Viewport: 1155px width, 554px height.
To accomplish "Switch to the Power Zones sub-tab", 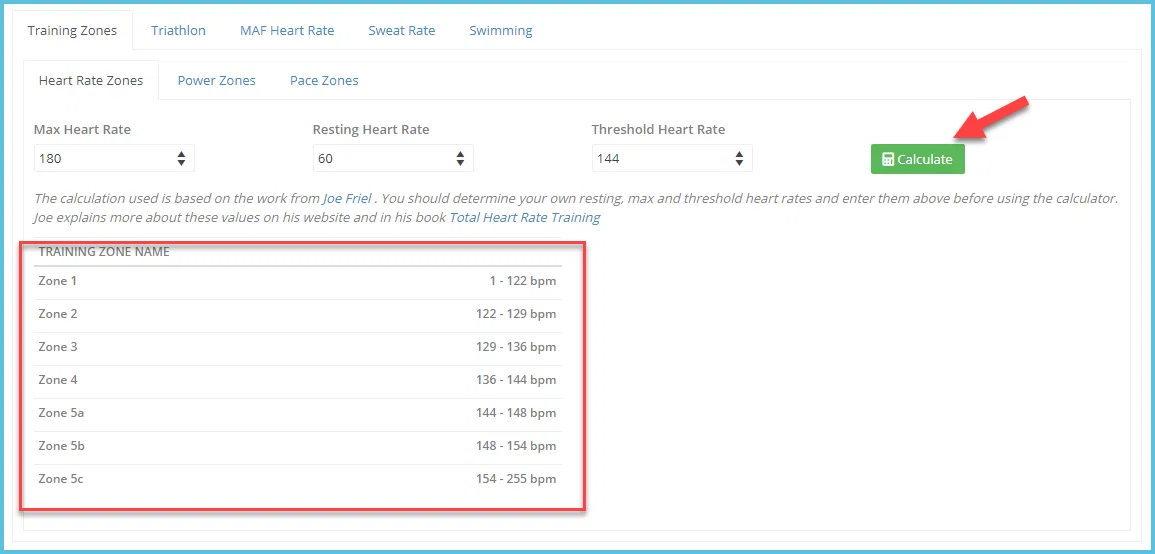I will tap(217, 80).
